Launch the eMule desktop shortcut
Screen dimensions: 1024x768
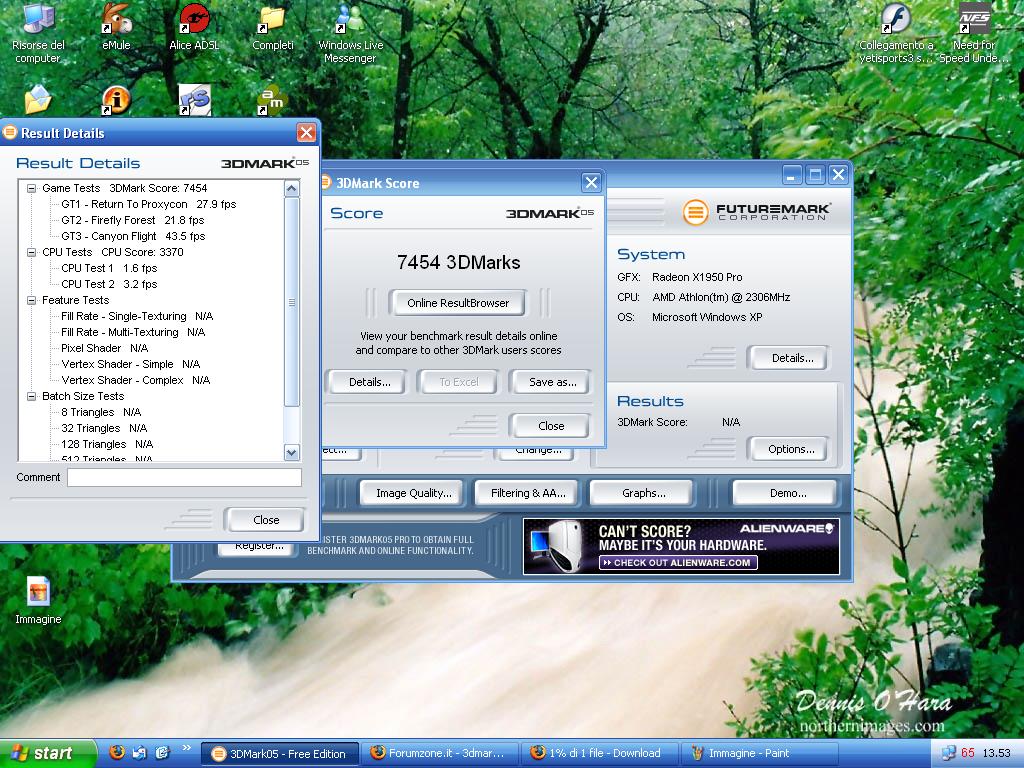(116, 27)
